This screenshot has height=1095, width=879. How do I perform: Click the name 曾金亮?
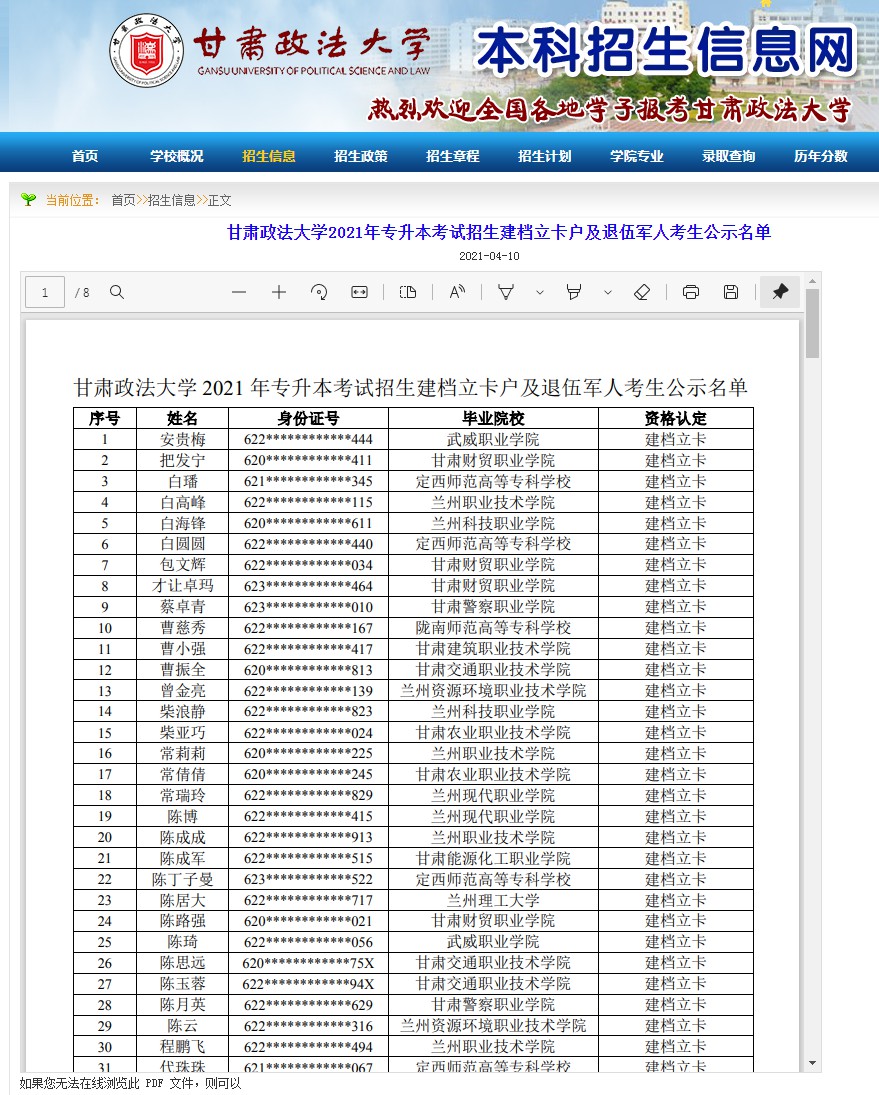pyautogui.click(x=182, y=691)
